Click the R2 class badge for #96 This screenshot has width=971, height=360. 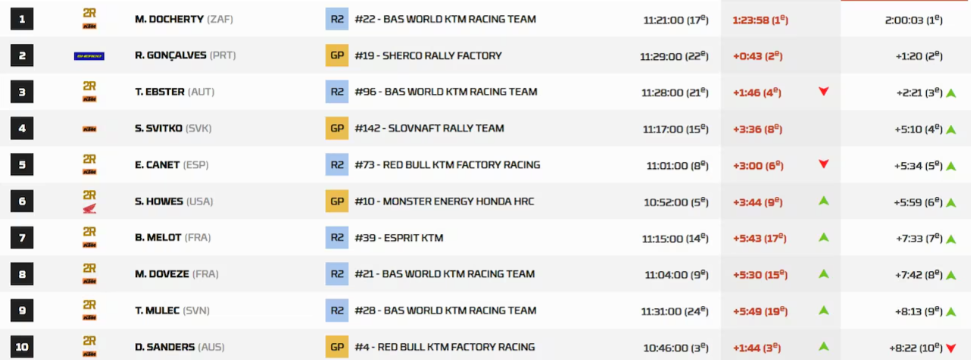pyautogui.click(x=337, y=92)
